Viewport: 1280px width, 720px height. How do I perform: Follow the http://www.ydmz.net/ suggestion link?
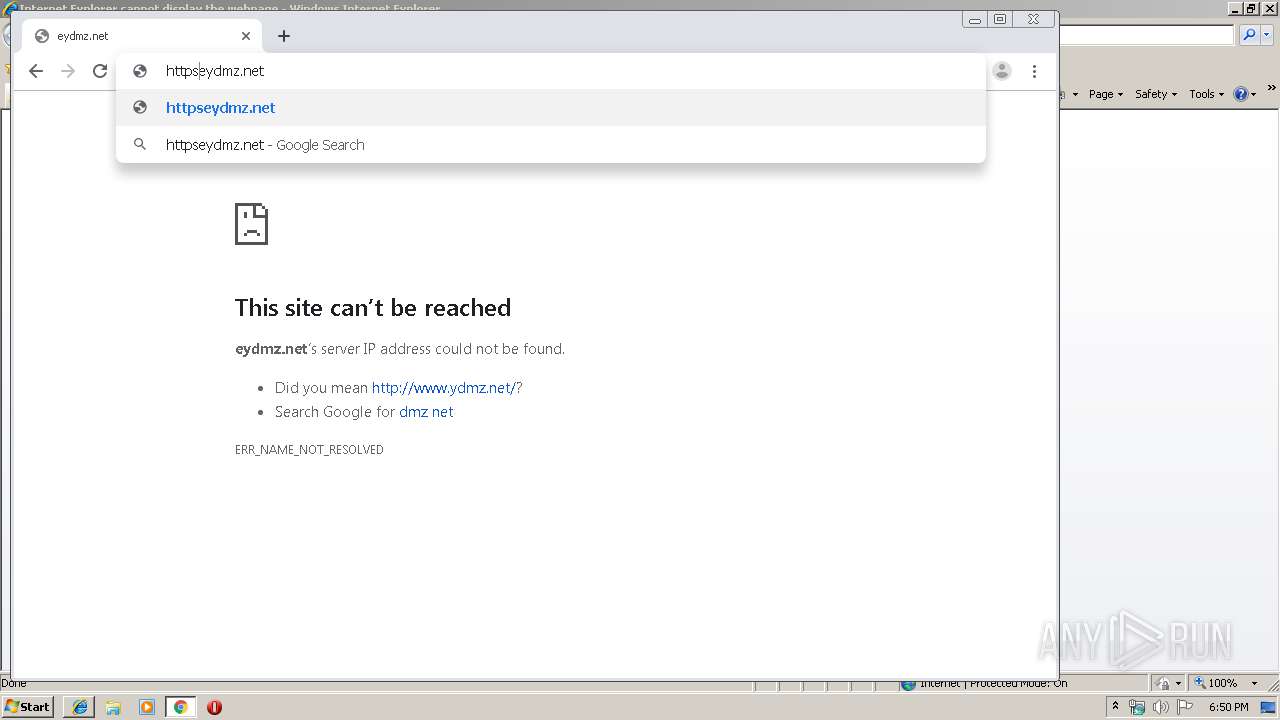[x=444, y=388]
